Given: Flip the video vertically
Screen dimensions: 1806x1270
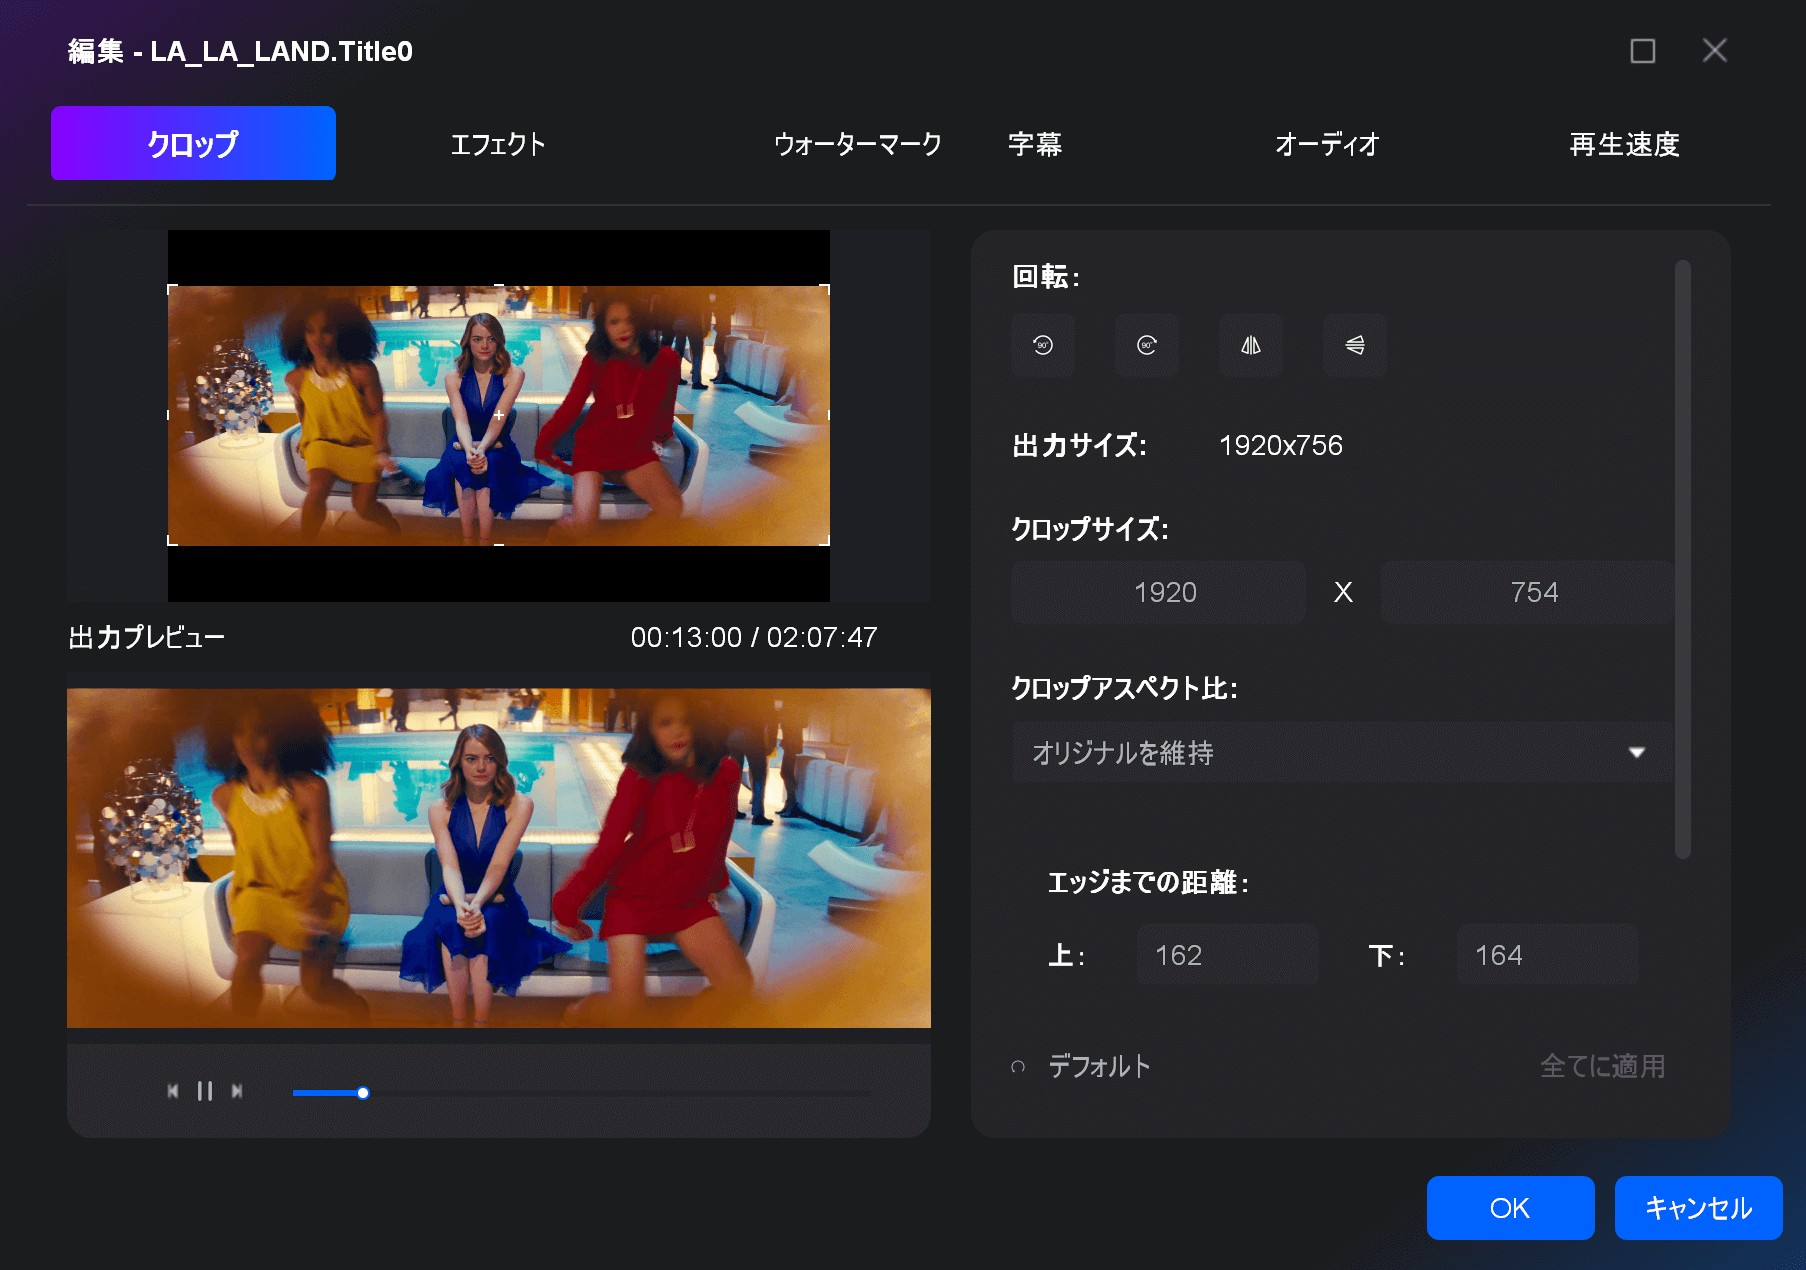Looking at the screenshot, I should [x=1354, y=345].
